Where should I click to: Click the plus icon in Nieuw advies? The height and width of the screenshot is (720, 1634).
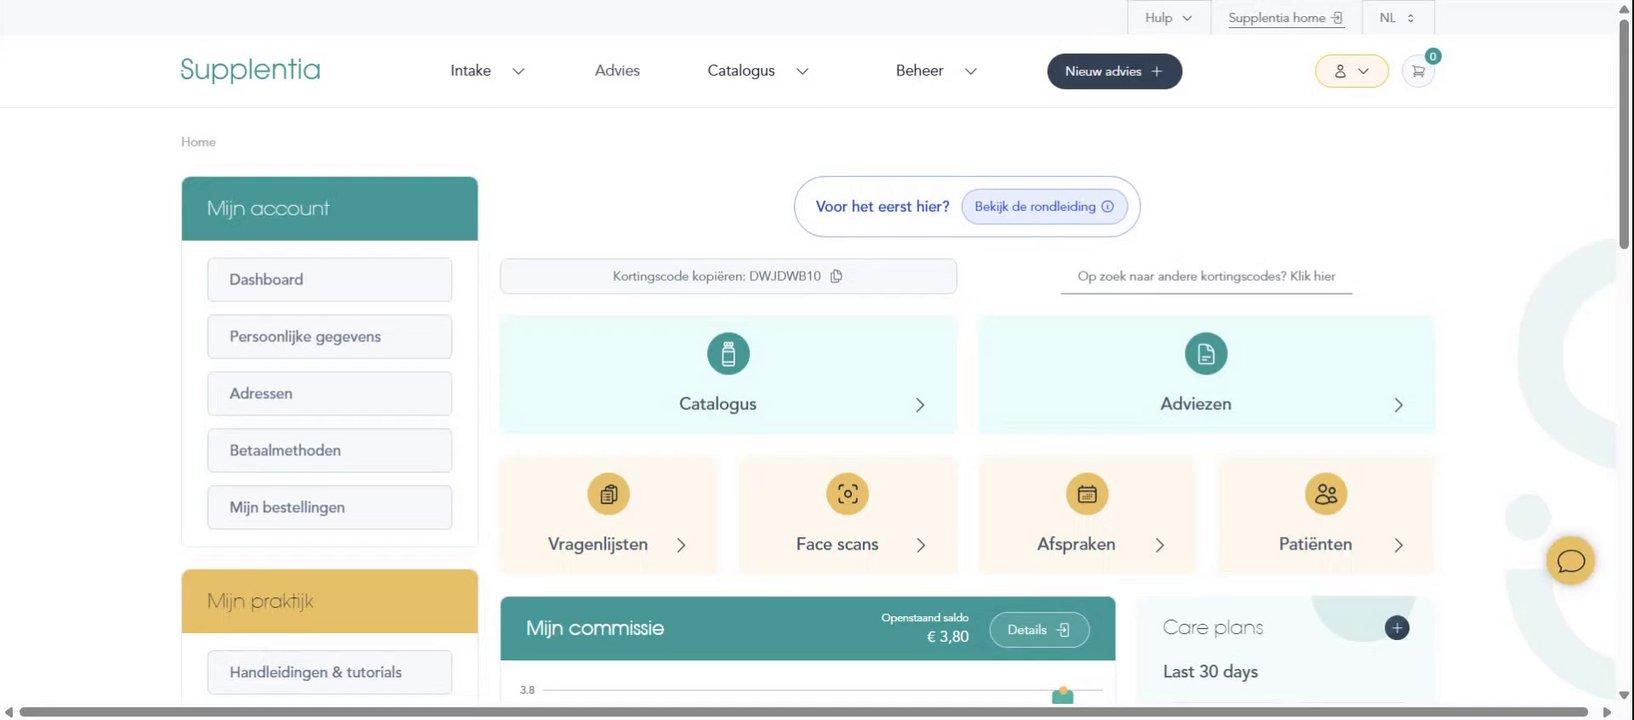[1157, 71]
